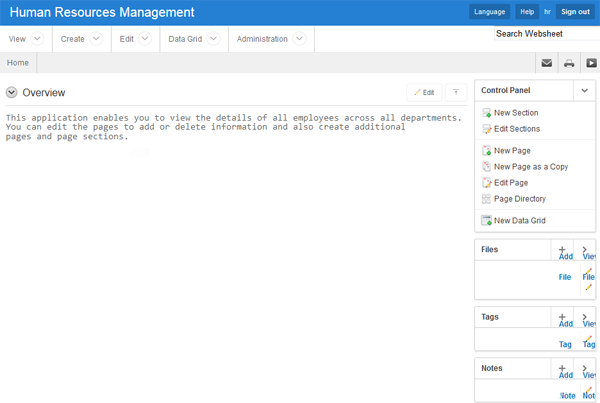Collapse the Overview section

coord(11,92)
